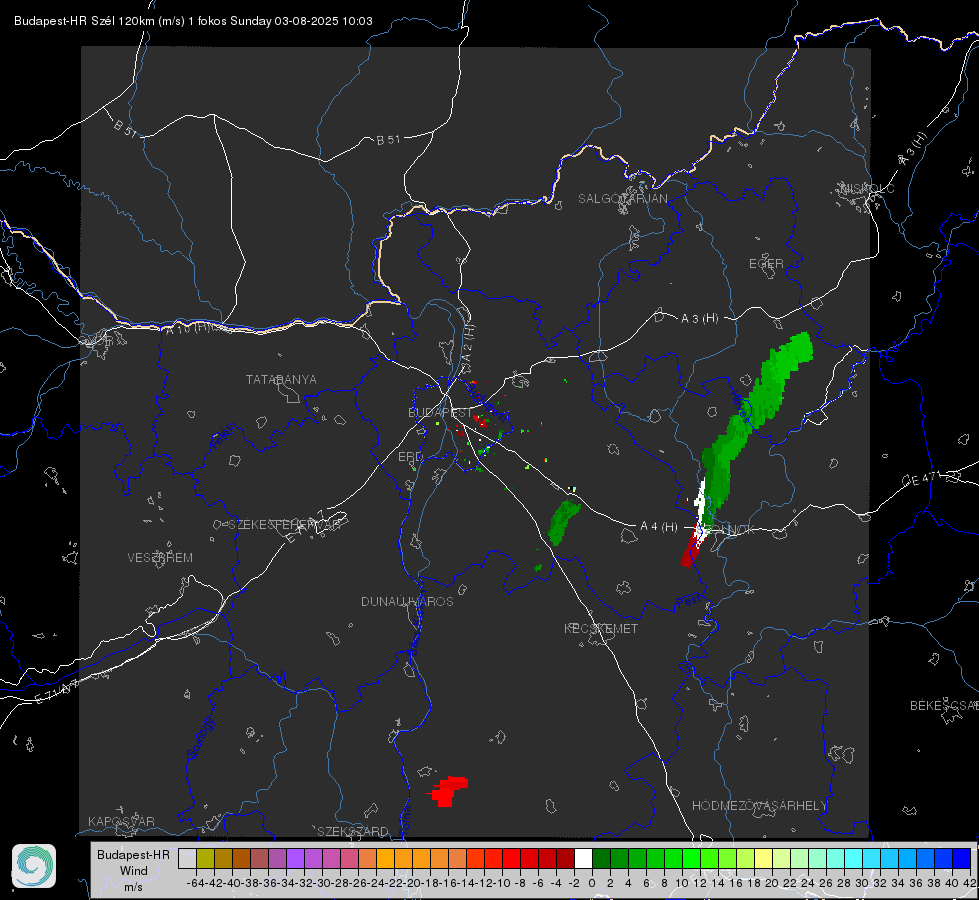
Task: Click the SZEKSZARD city label
Action: (x=353, y=831)
